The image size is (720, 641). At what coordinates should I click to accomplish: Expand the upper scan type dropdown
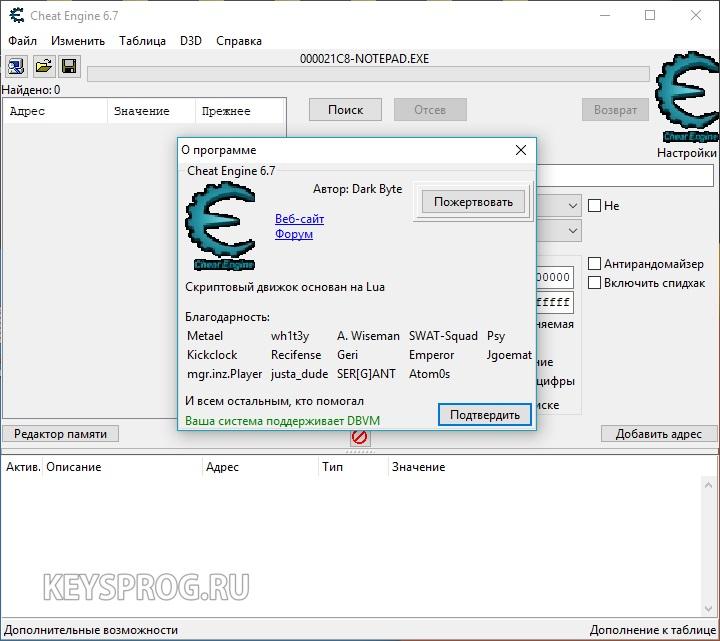pos(573,206)
